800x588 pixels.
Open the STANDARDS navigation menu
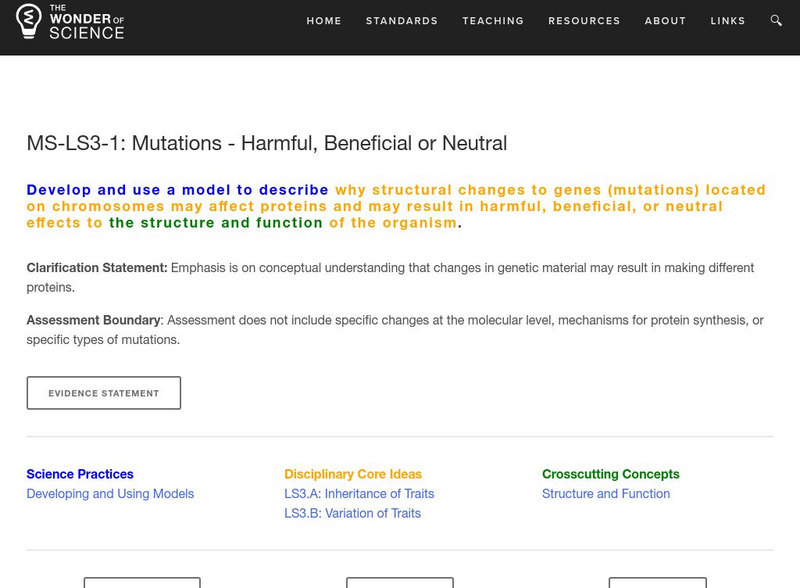(x=401, y=20)
